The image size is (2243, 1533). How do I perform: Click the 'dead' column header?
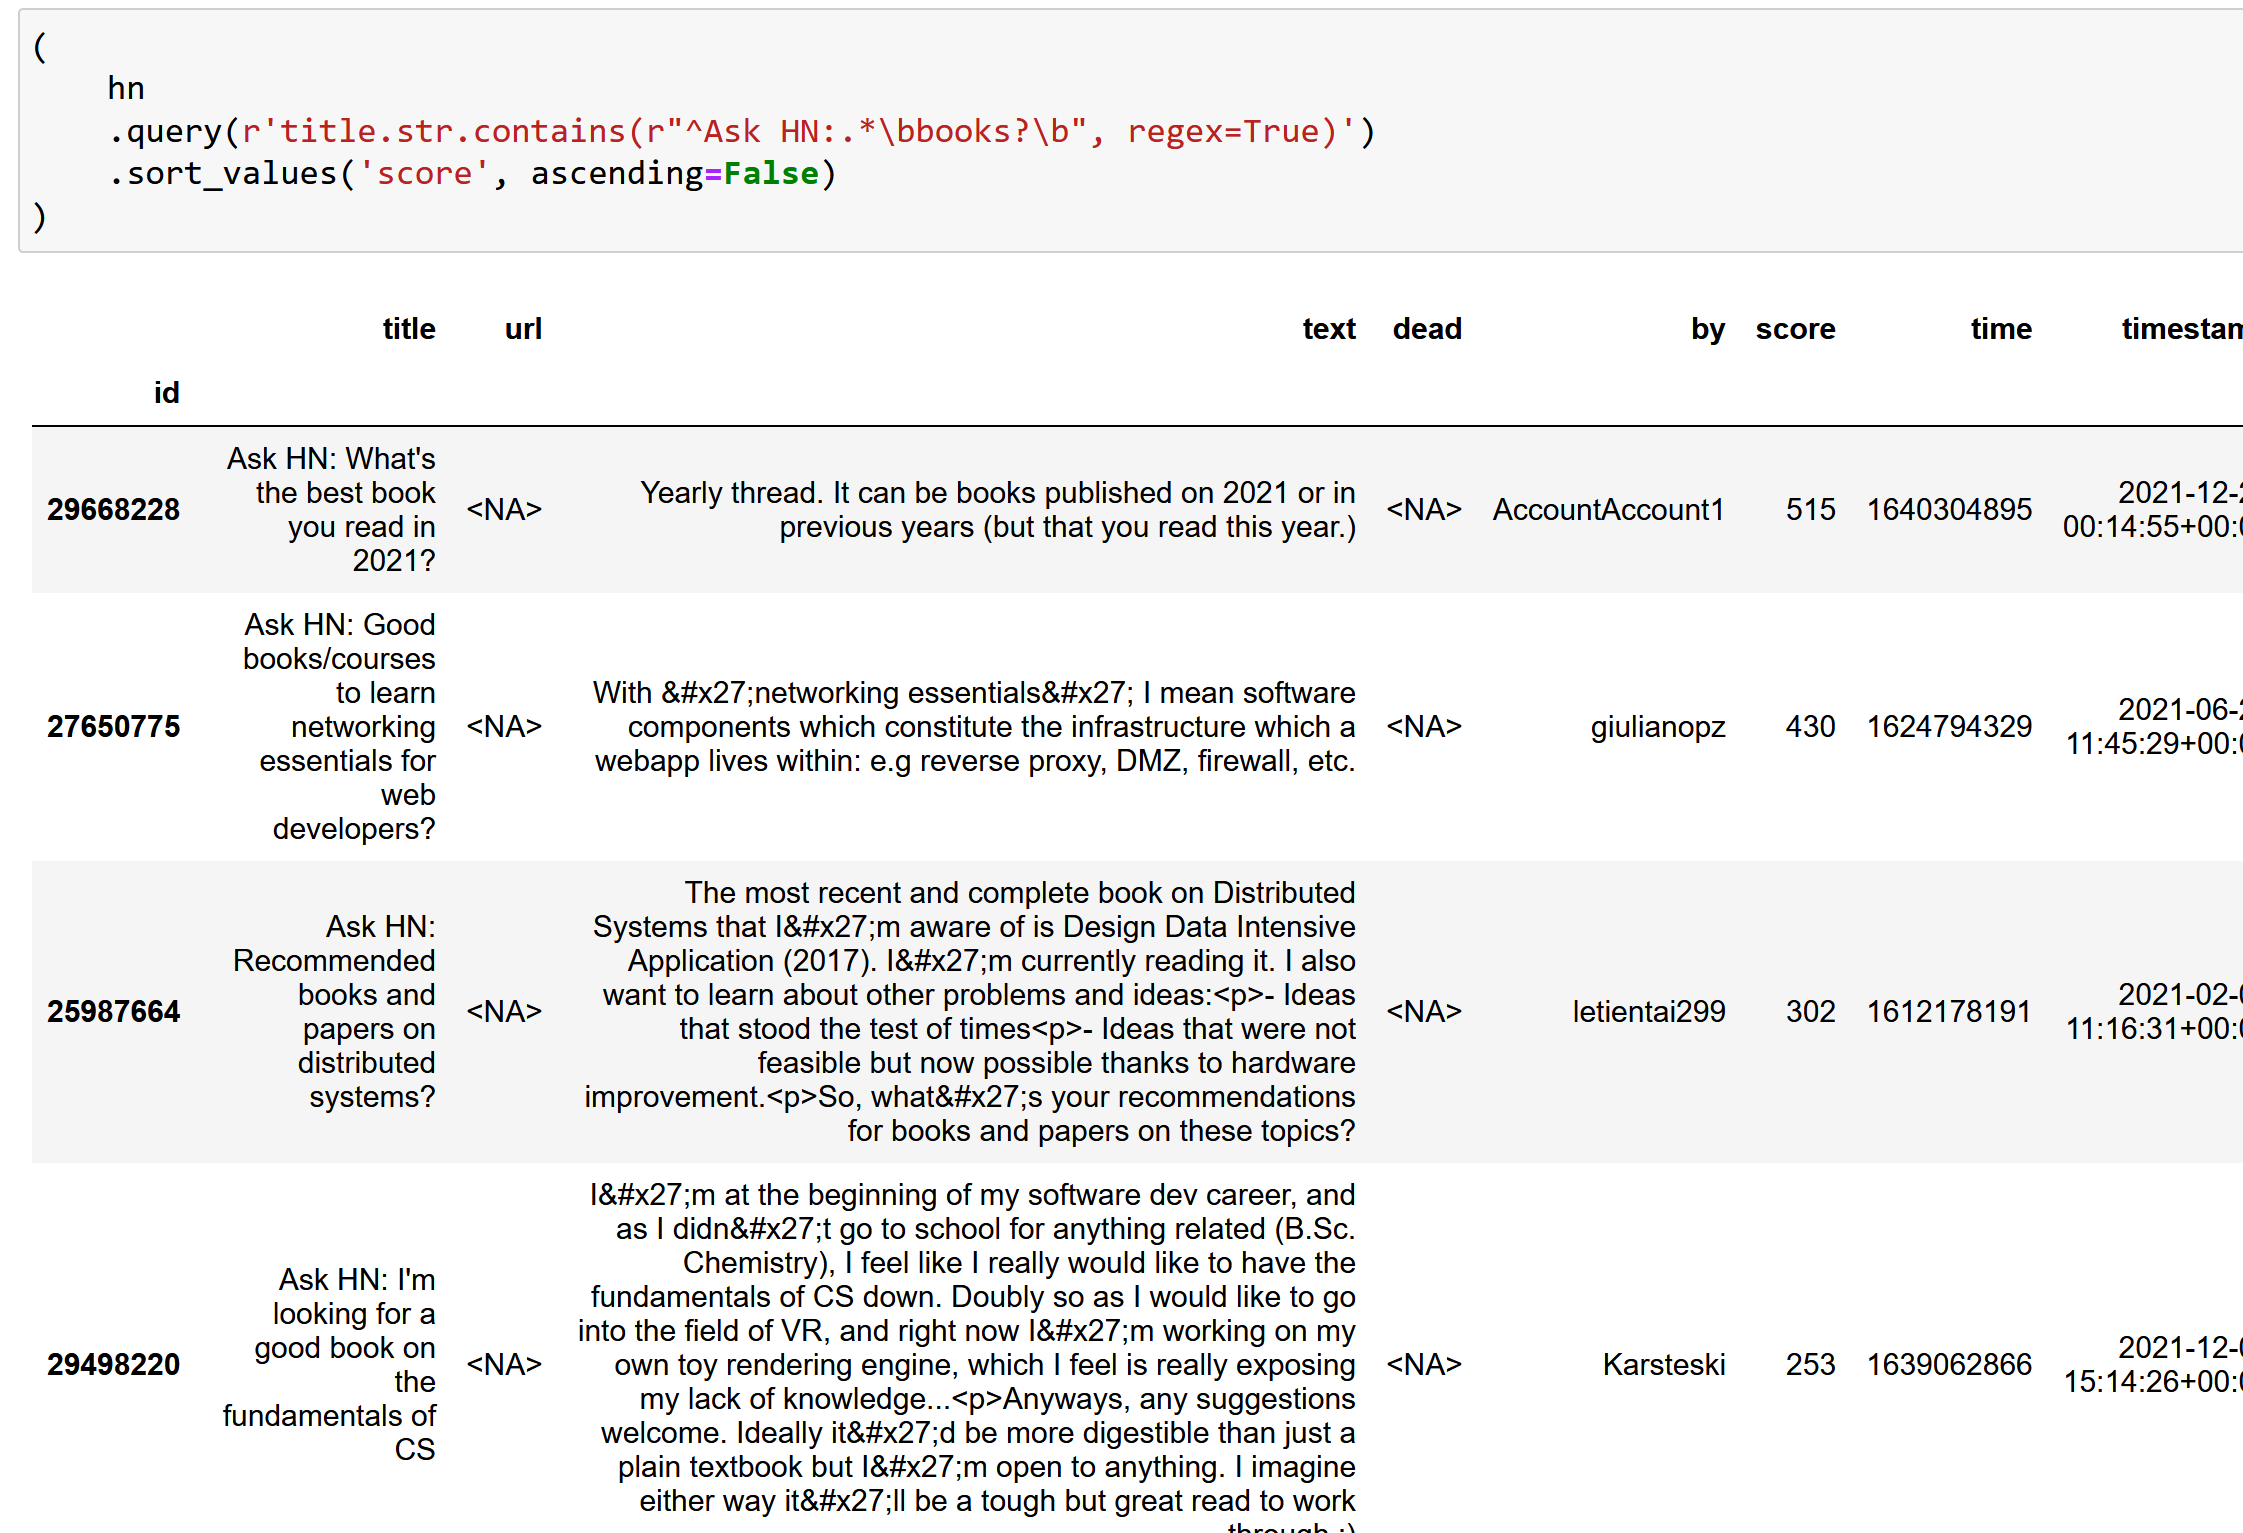tap(1426, 329)
